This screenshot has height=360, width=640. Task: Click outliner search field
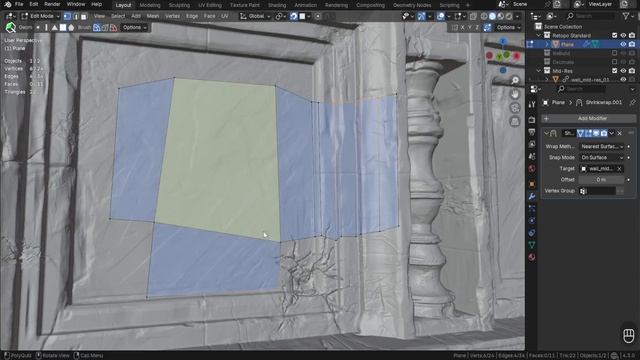pyautogui.click(x=591, y=16)
